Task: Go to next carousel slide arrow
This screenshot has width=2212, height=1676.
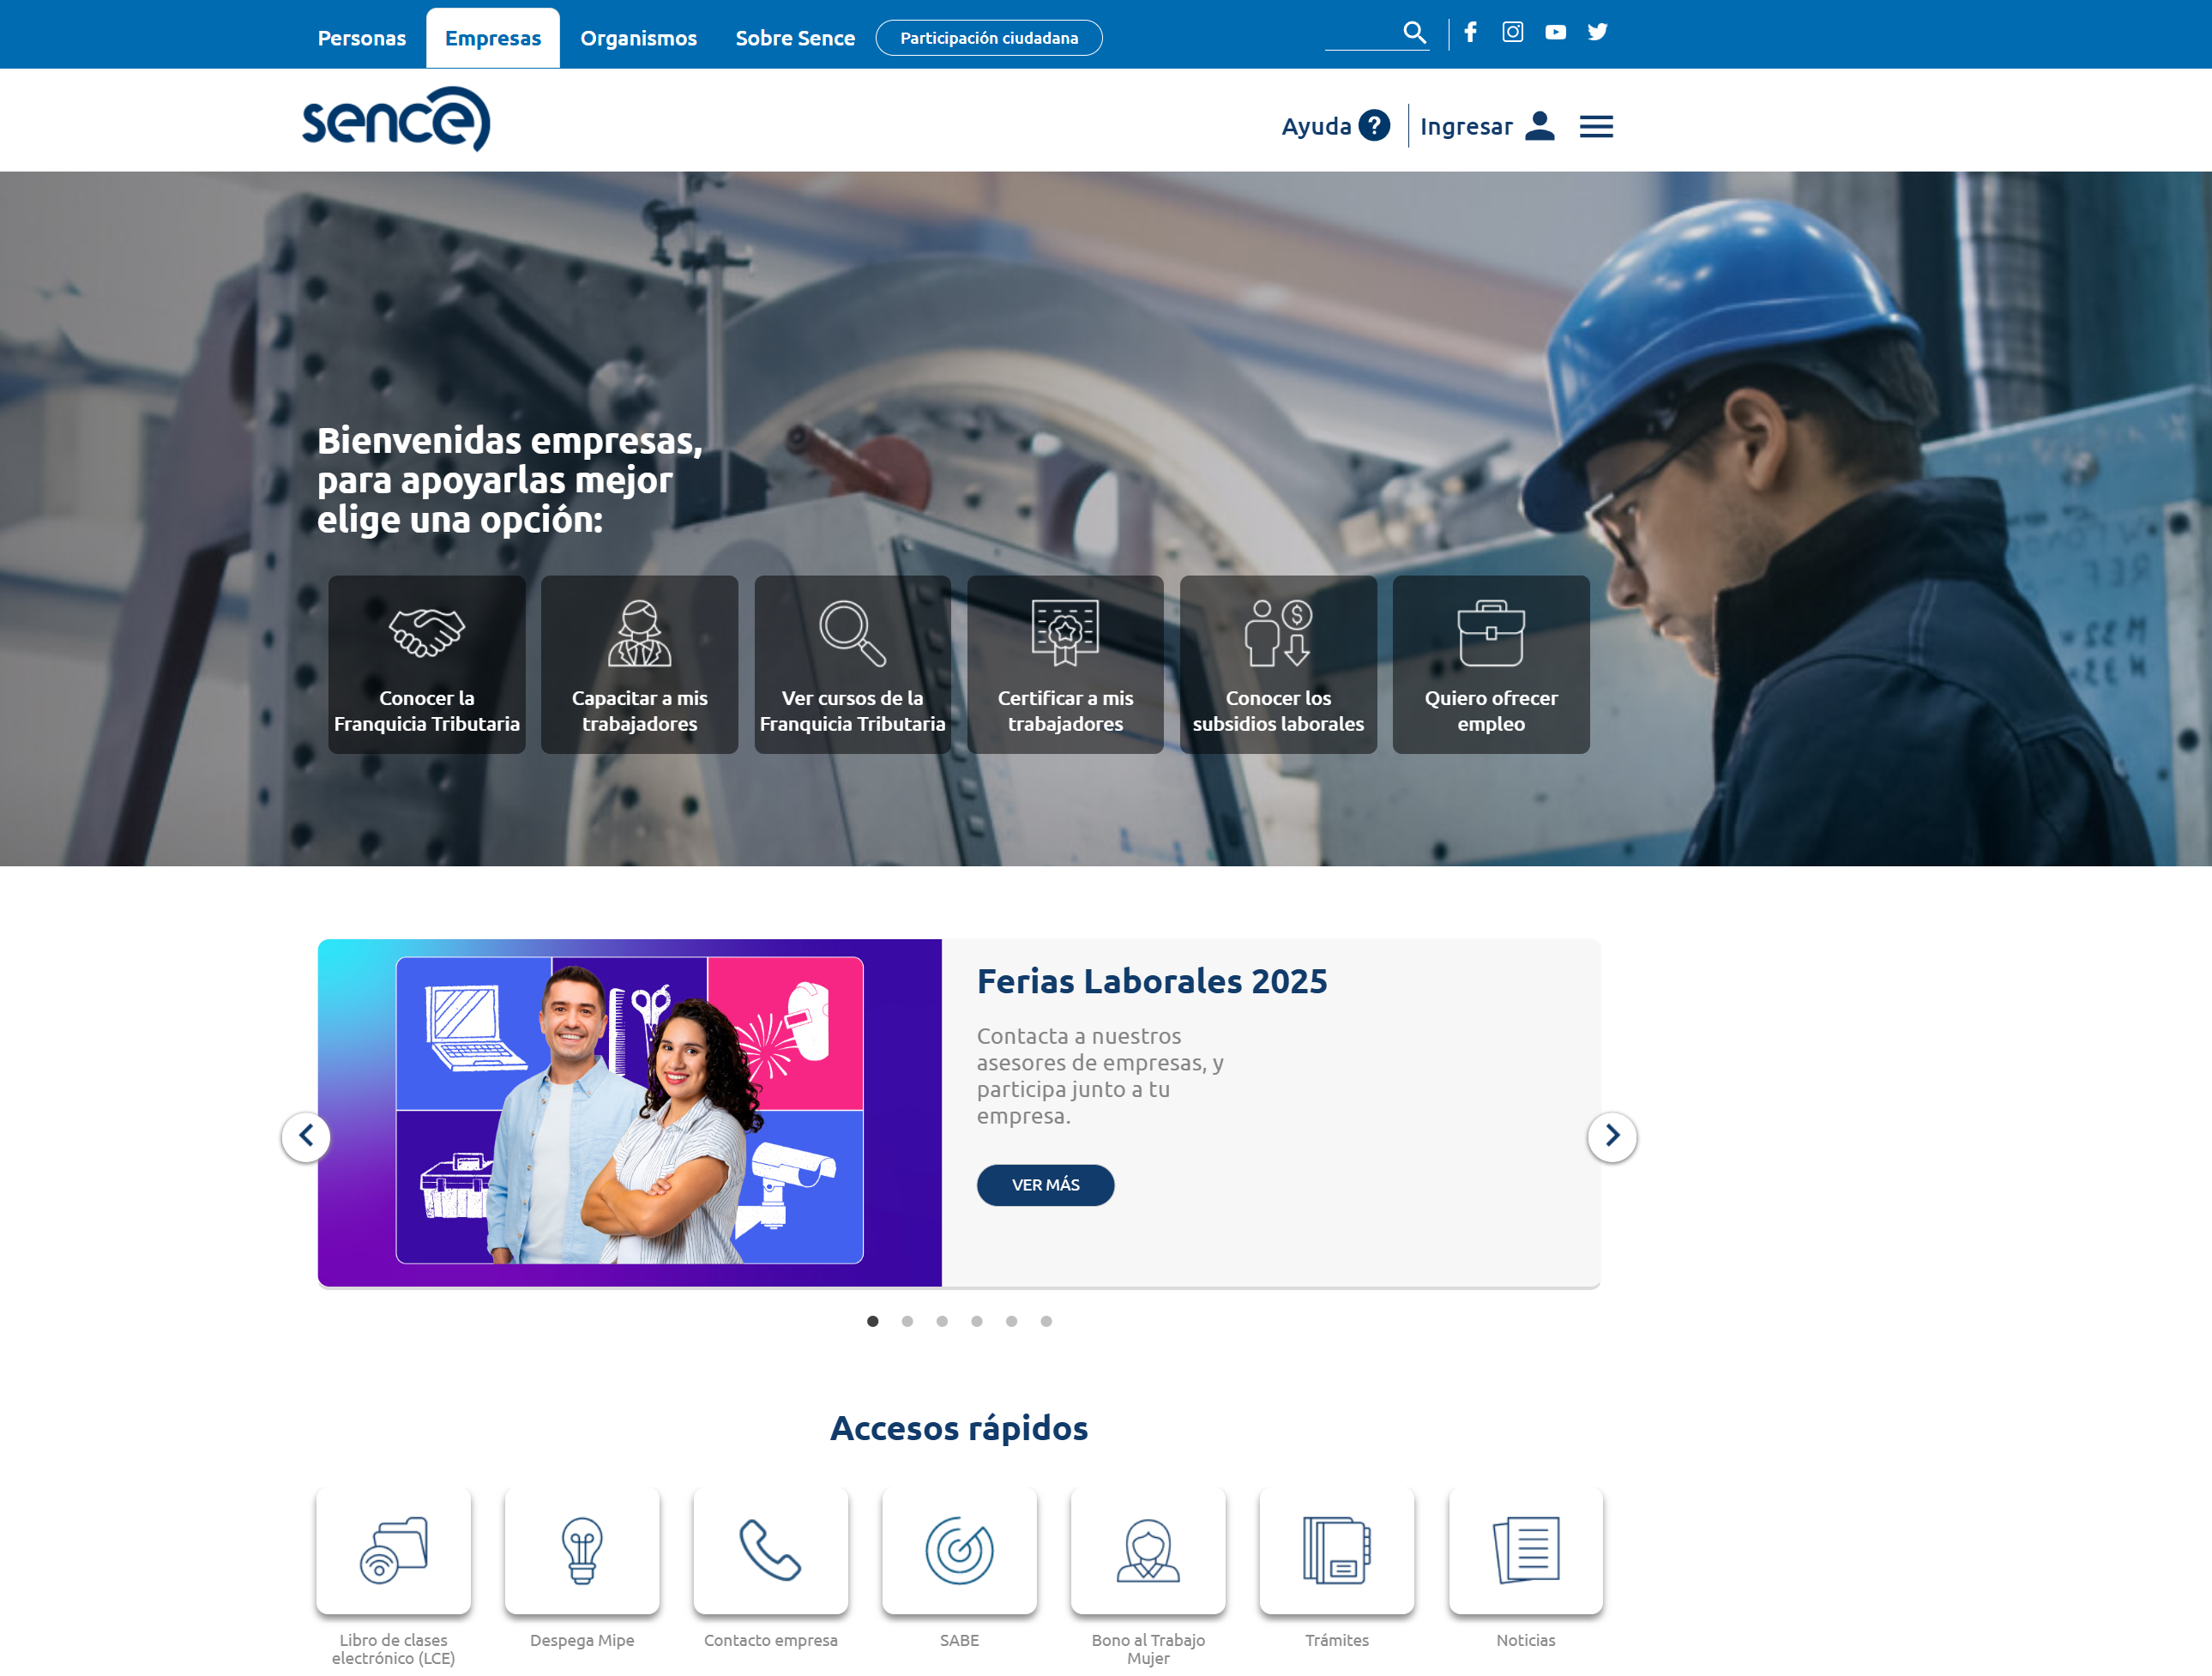Action: pos(1611,1136)
